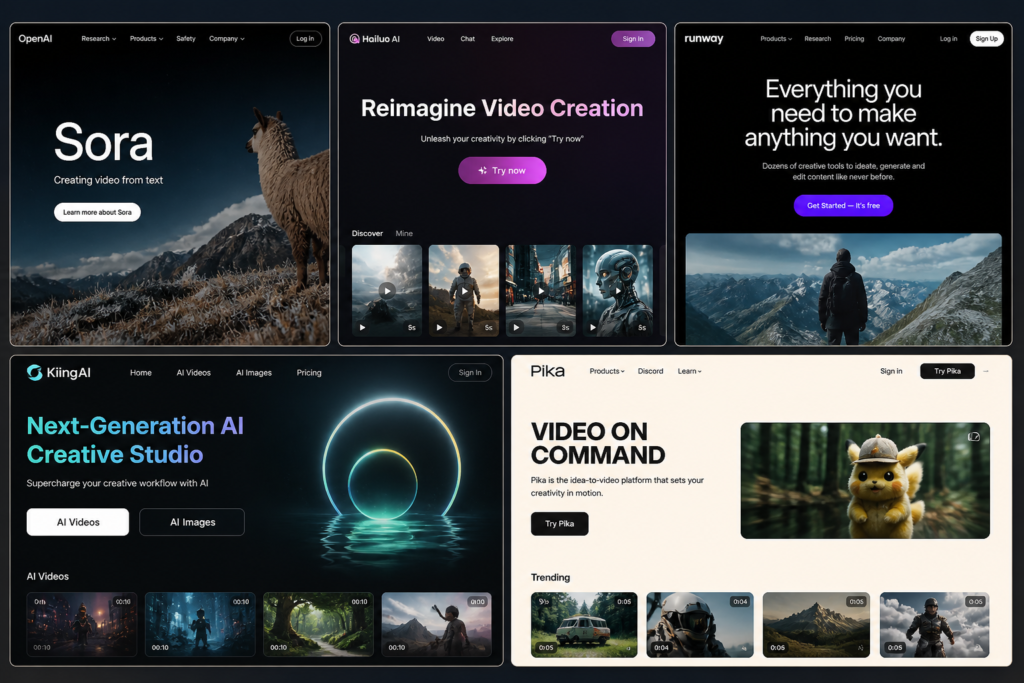Click Sign in on the Pika page
The width and height of the screenshot is (1024, 683).
(x=891, y=371)
